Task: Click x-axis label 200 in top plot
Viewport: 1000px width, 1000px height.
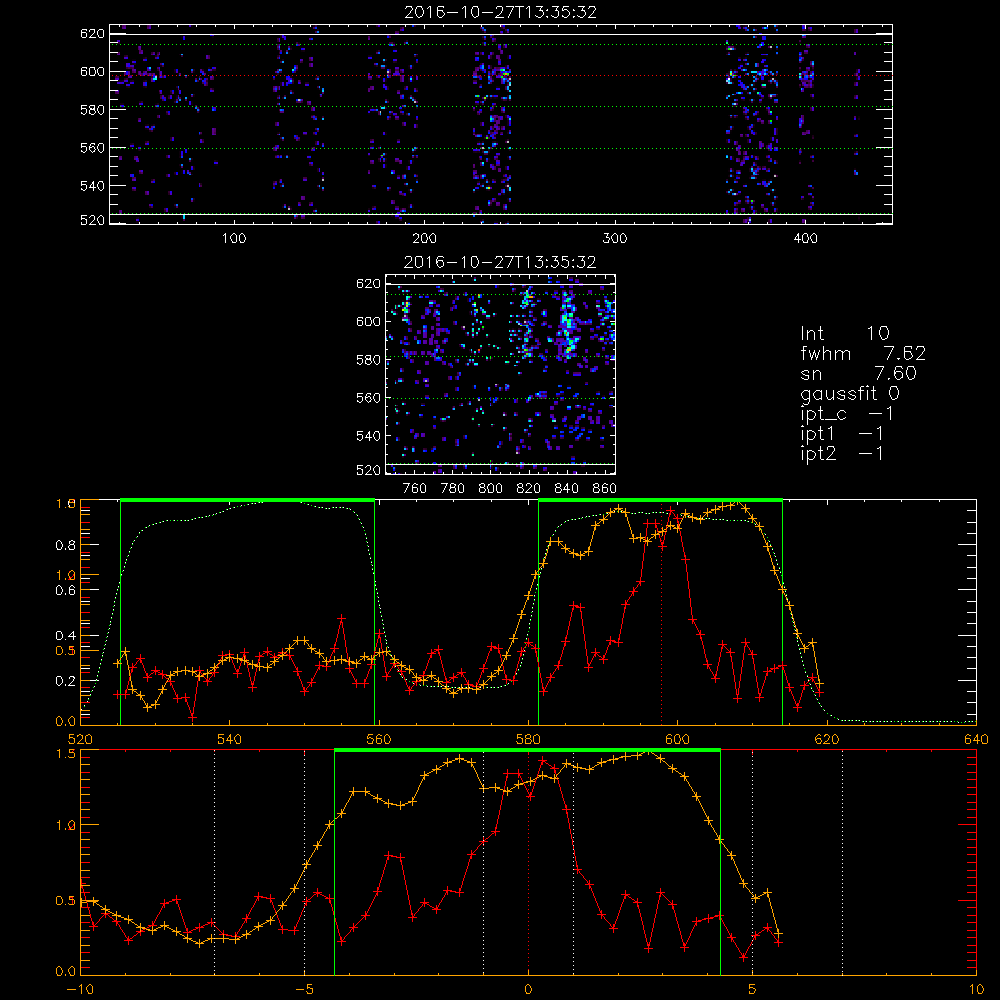Action: pos(424,239)
